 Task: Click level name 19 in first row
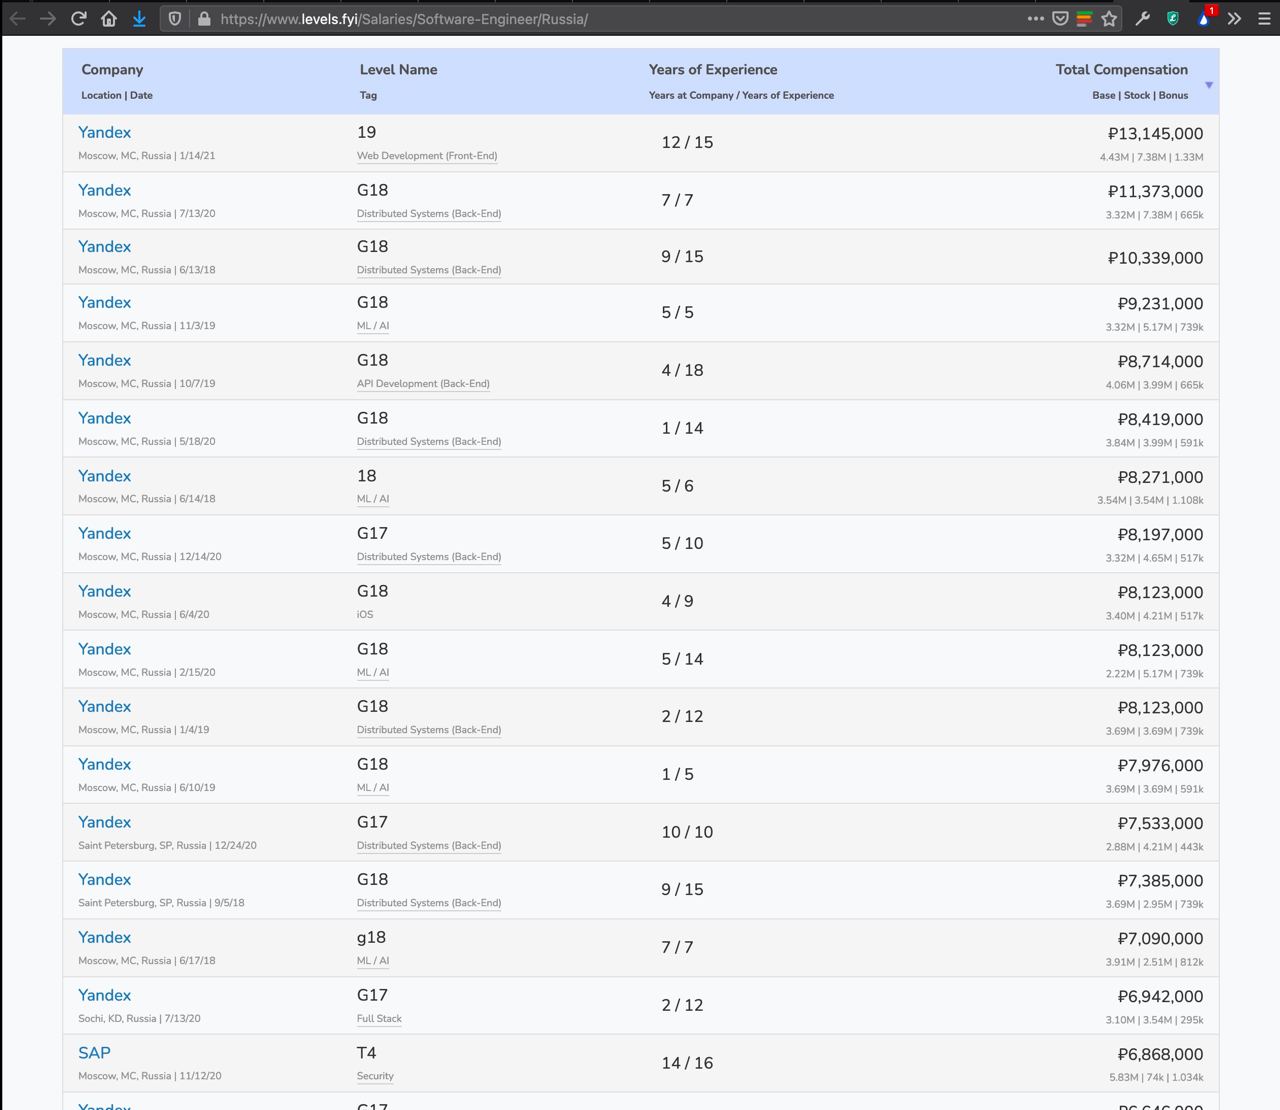(x=366, y=132)
